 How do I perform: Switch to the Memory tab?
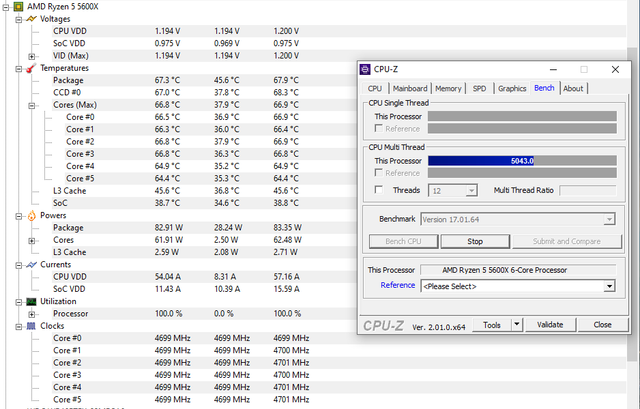448,89
